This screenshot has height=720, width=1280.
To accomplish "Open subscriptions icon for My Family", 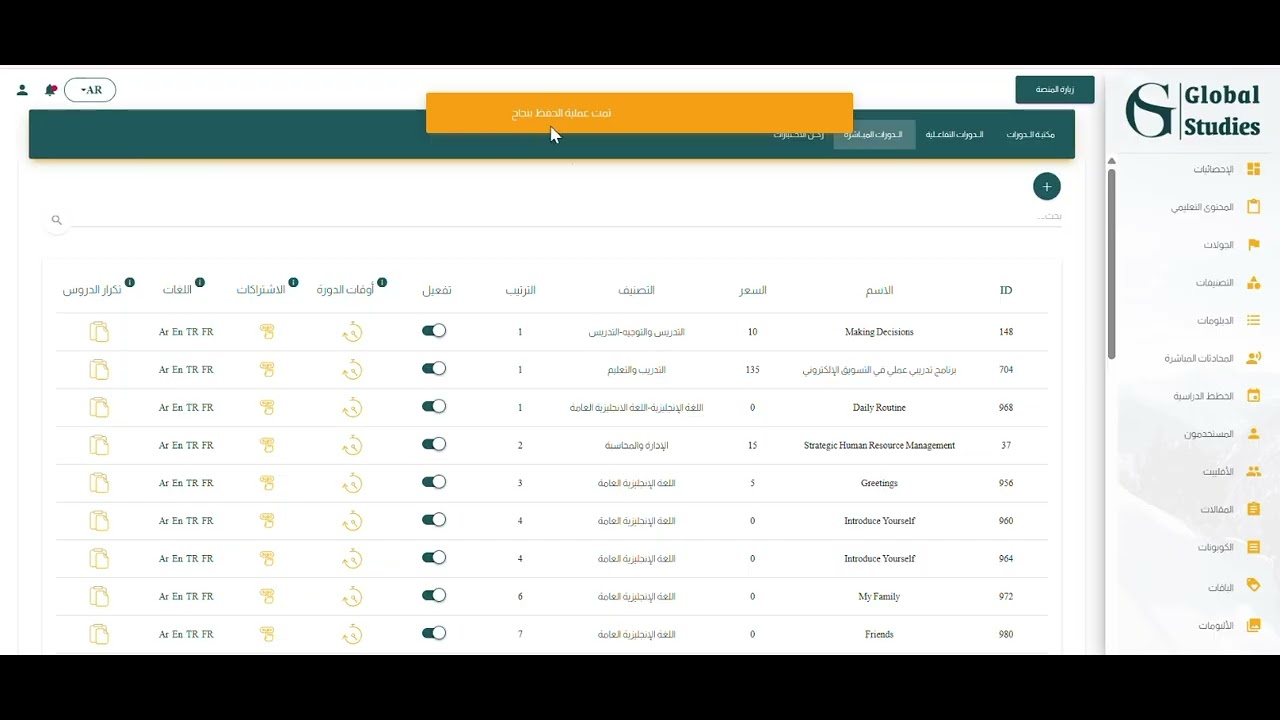I will click(x=267, y=596).
